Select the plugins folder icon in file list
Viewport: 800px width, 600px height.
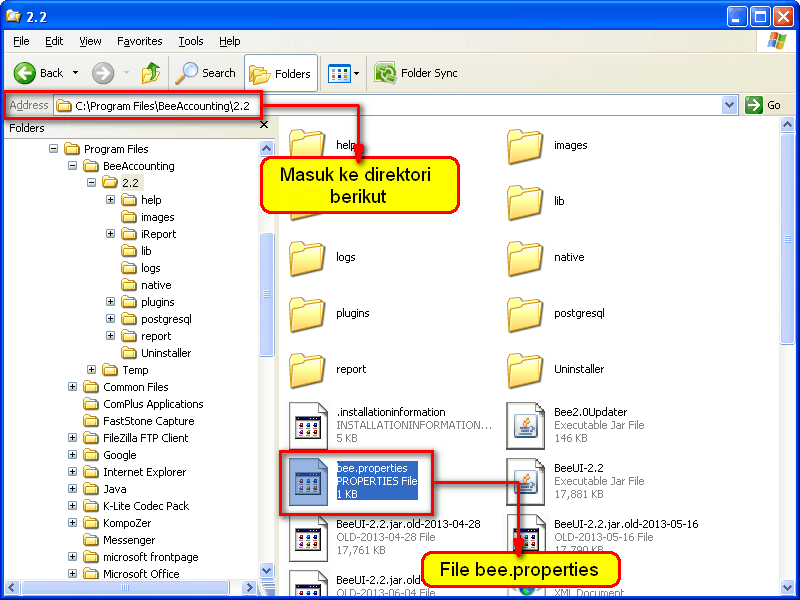tap(307, 315)
